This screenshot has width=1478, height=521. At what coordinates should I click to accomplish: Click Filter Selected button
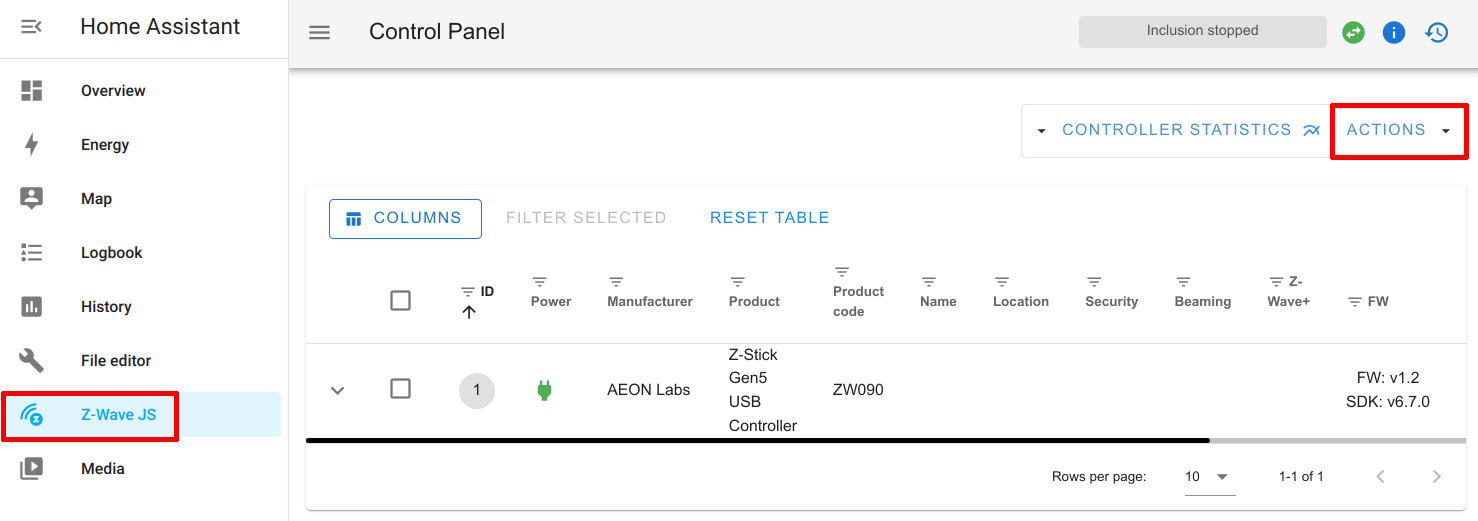pos(586,218)
